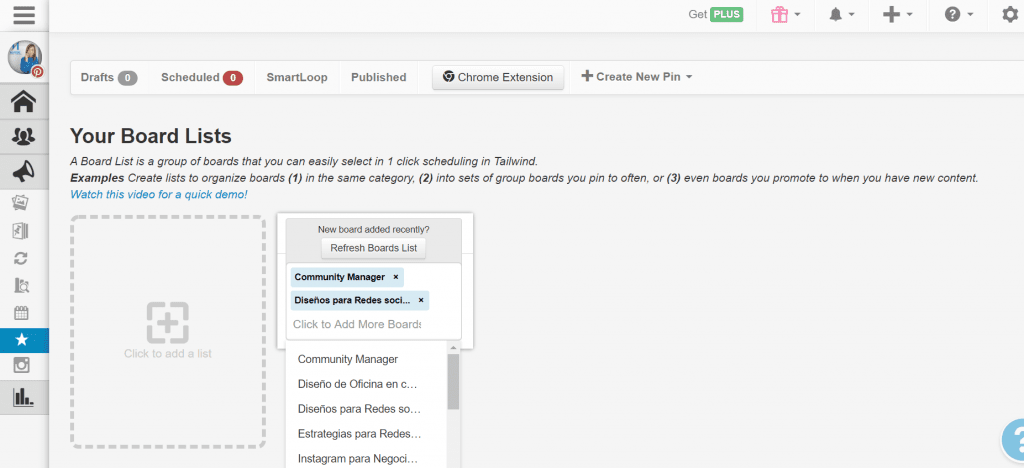Open the 'Watch this video for a quick demo!' link
Viewport: 1024px width, 468px height.
tap(159, 195)
